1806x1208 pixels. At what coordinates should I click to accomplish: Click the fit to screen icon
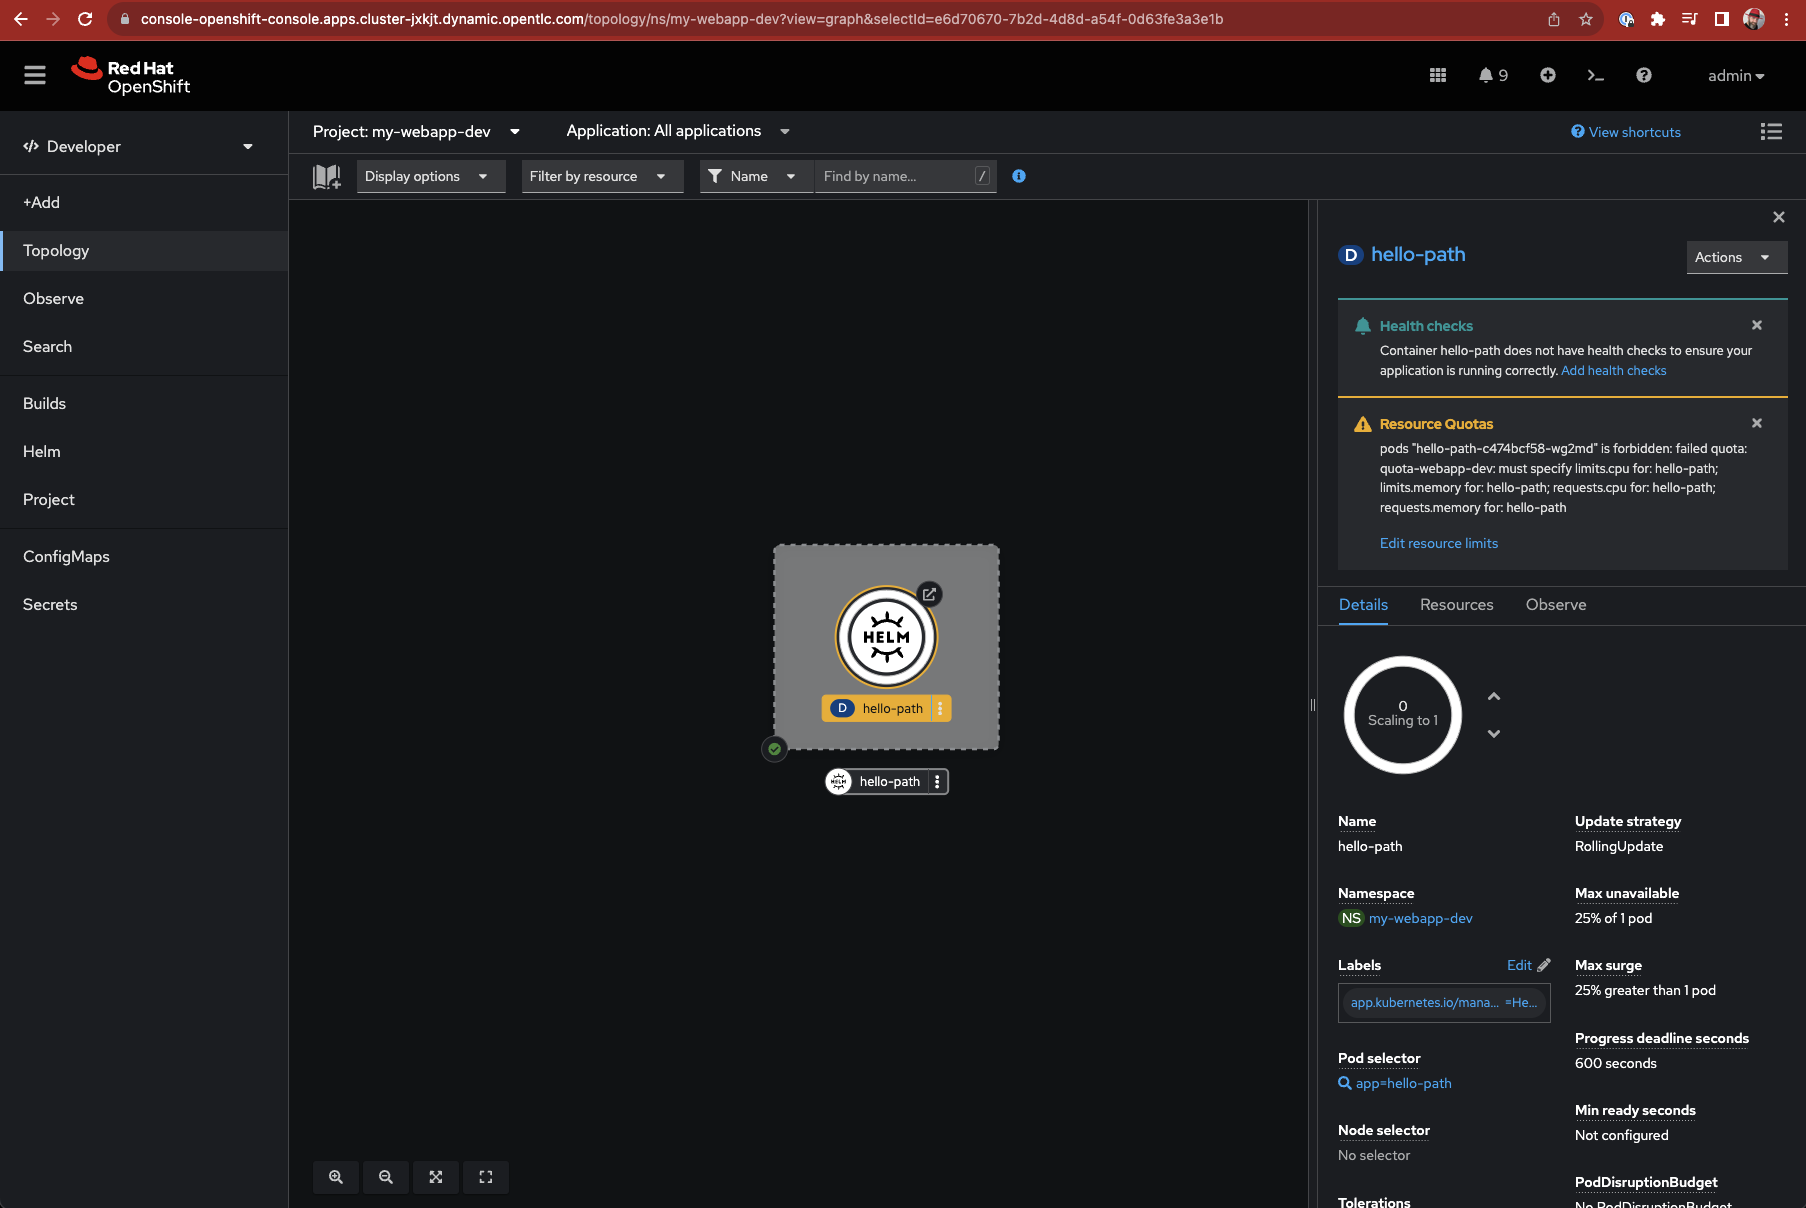pyautogui.click(x=436, y=1177)
